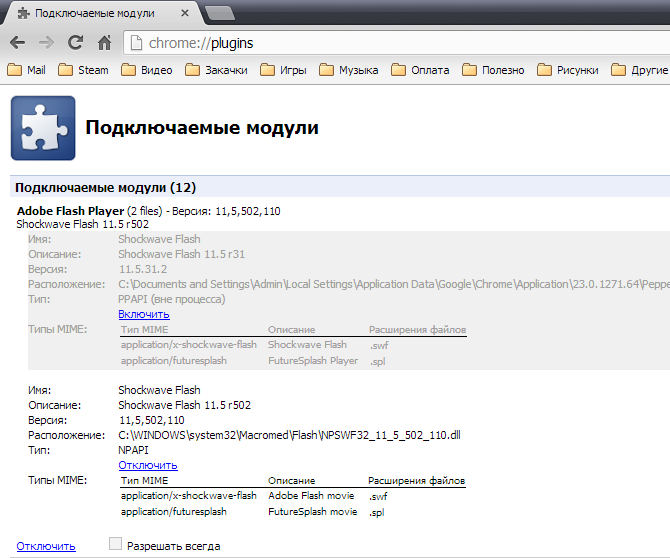Open the Музыка bookmarks folder

[348, 70]
